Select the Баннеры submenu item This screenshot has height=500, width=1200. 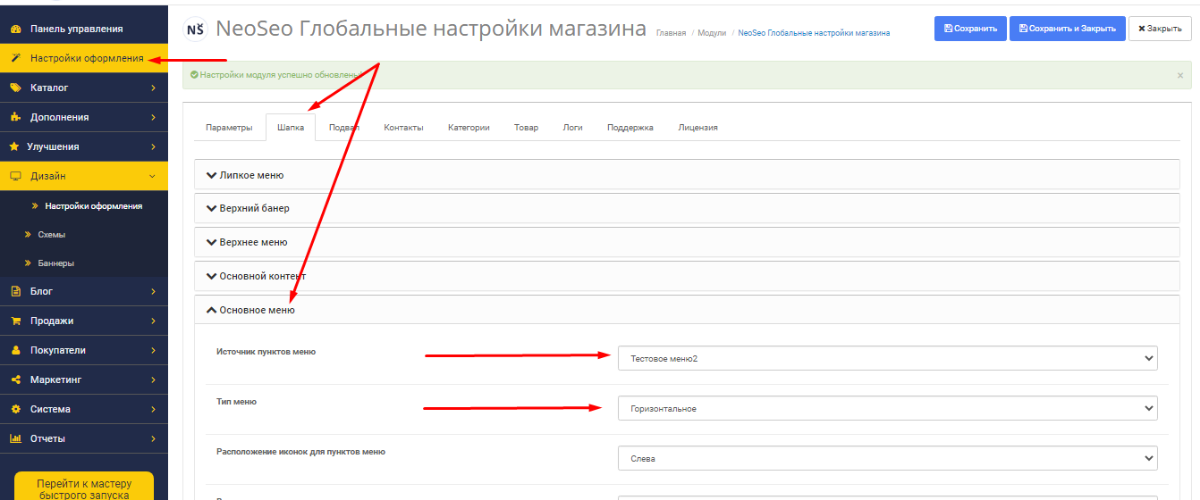(84, 263)
